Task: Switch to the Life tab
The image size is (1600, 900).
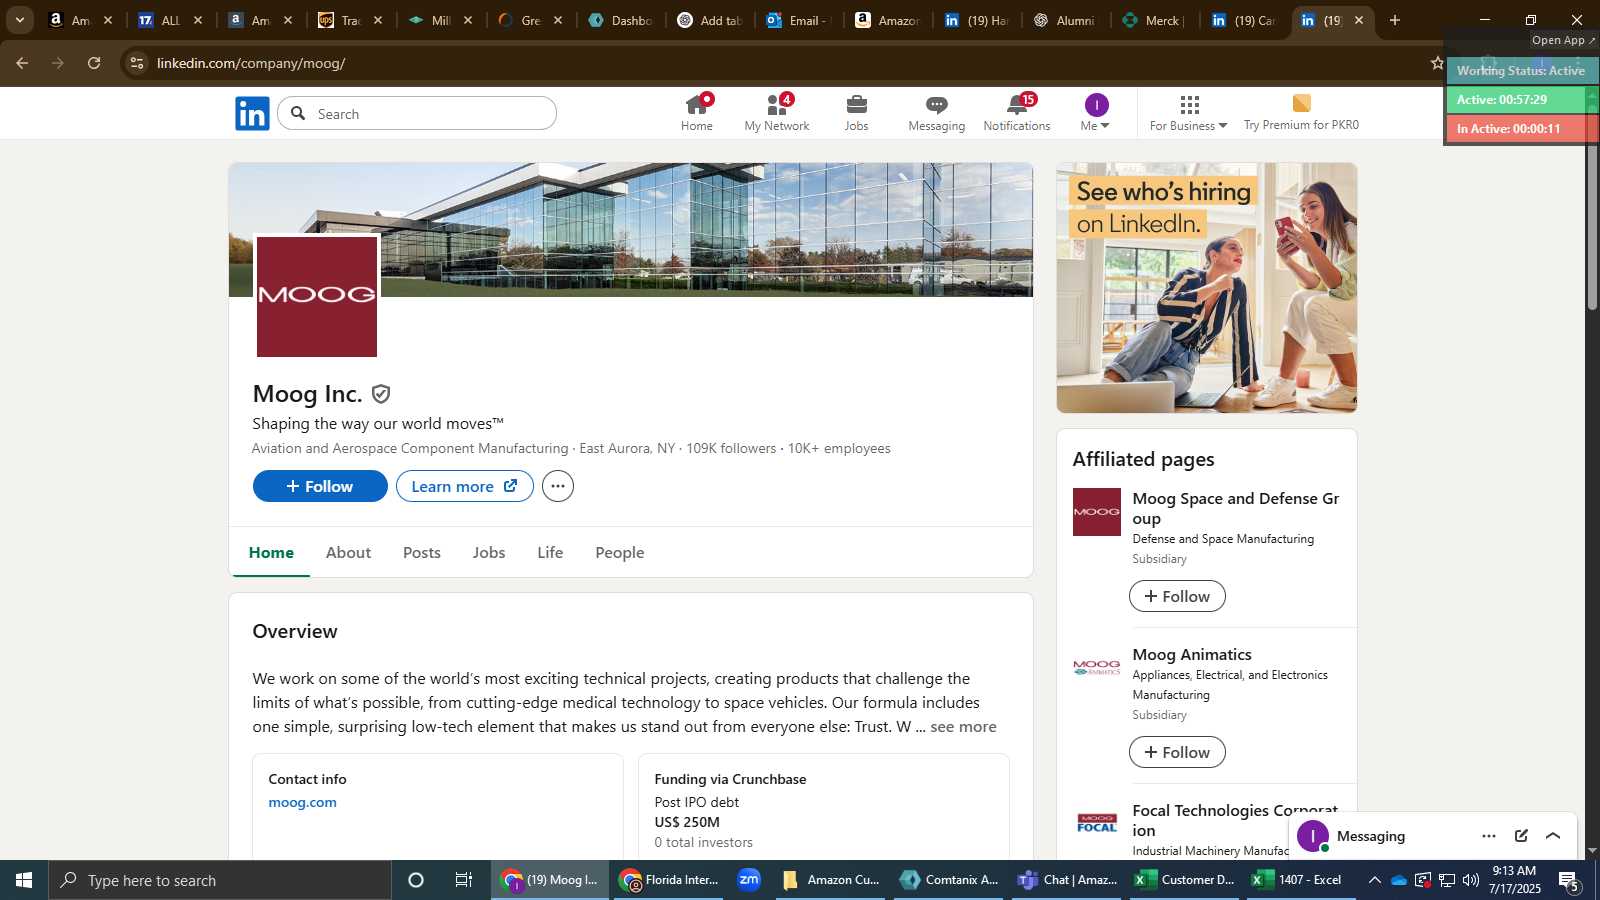Action: pyautogui.click(x=550, y=552)
